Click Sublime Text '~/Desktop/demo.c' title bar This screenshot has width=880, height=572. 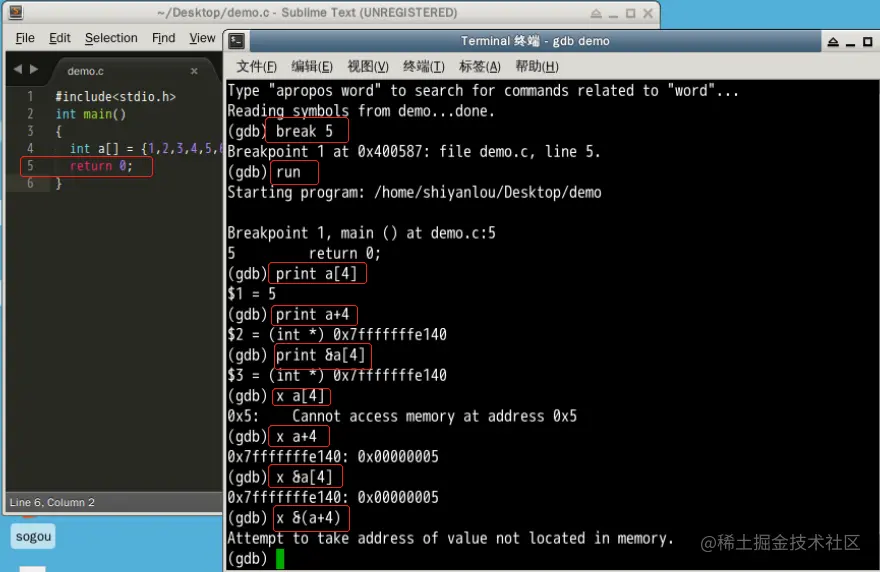pos(307,12)
